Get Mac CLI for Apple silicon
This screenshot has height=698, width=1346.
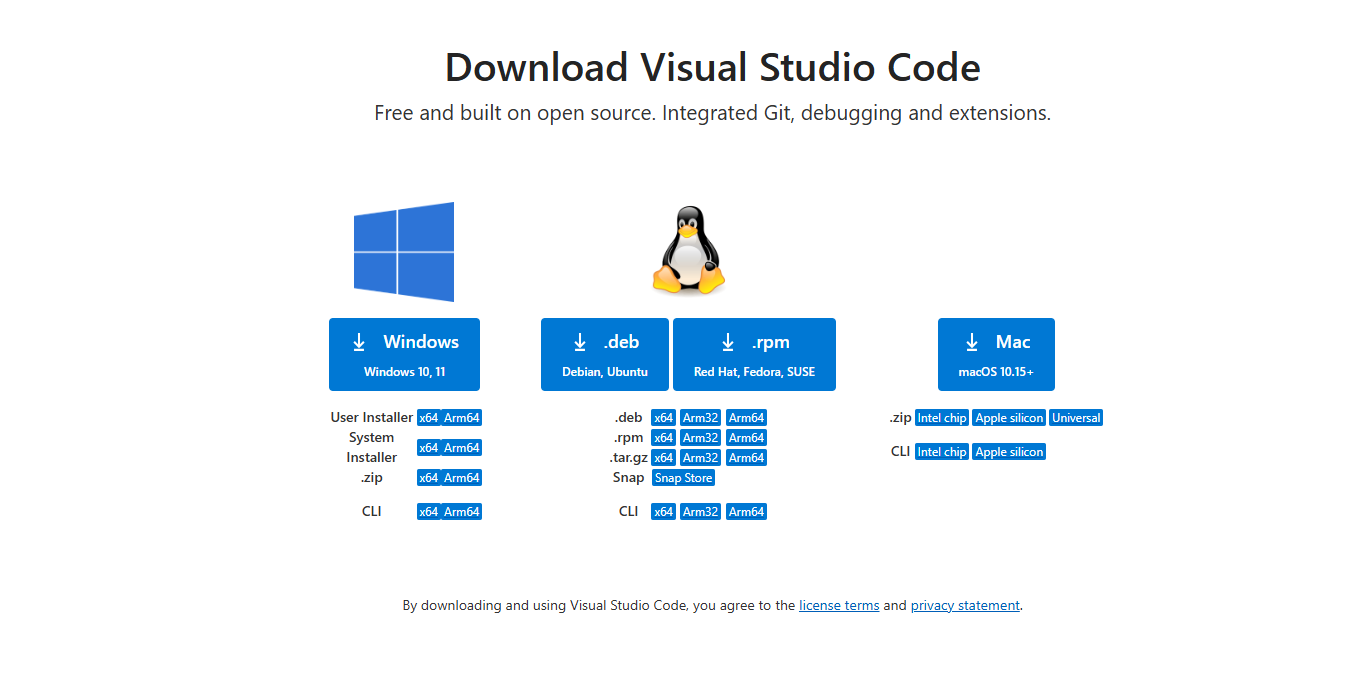pyautogui.click(x=1009, y=452)
